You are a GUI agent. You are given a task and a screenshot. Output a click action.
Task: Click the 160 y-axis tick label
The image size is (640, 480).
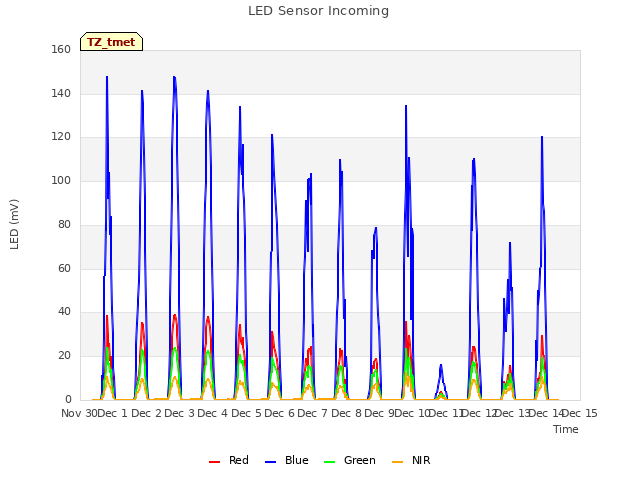[61, 49]
